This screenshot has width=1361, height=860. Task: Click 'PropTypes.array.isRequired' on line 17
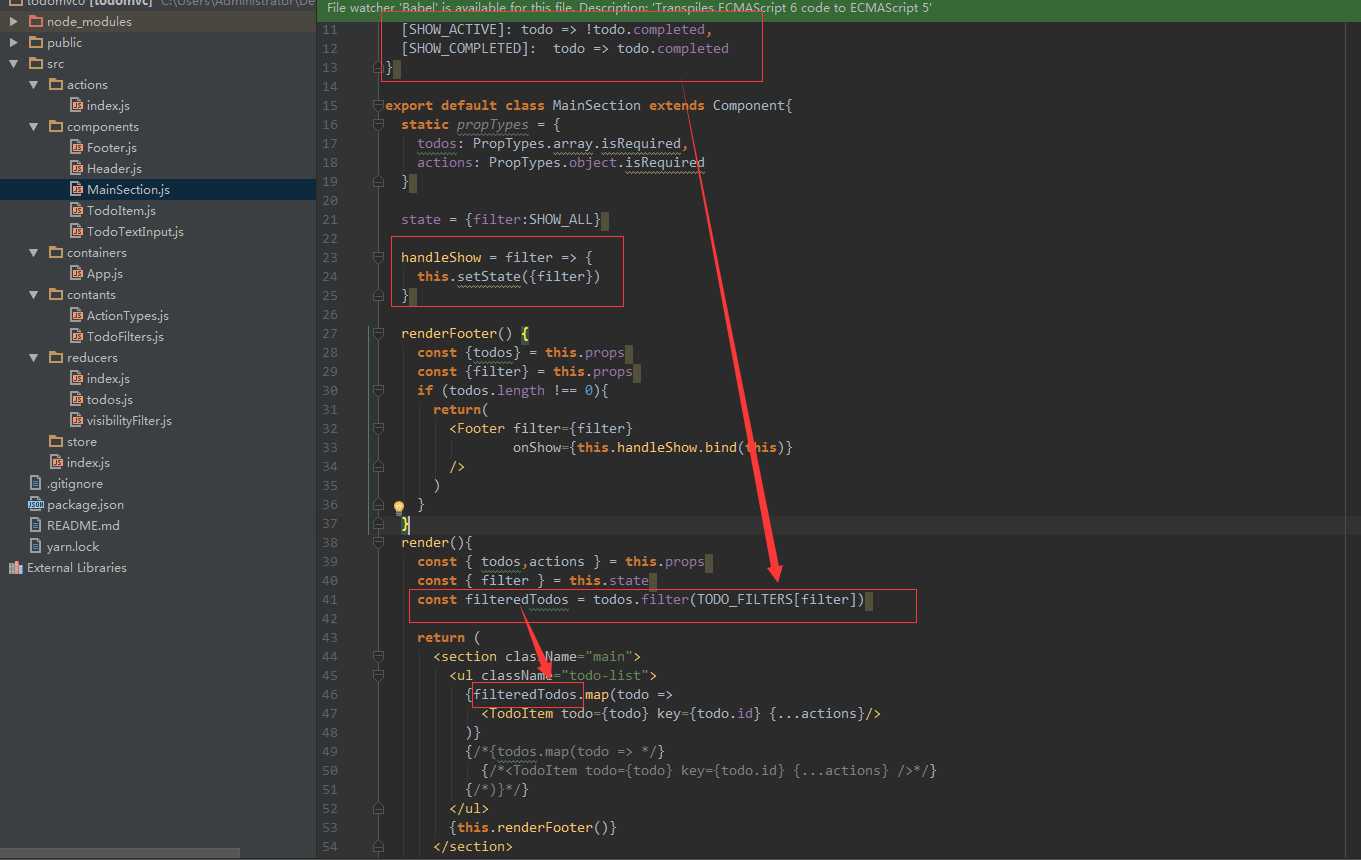(577, 143)
